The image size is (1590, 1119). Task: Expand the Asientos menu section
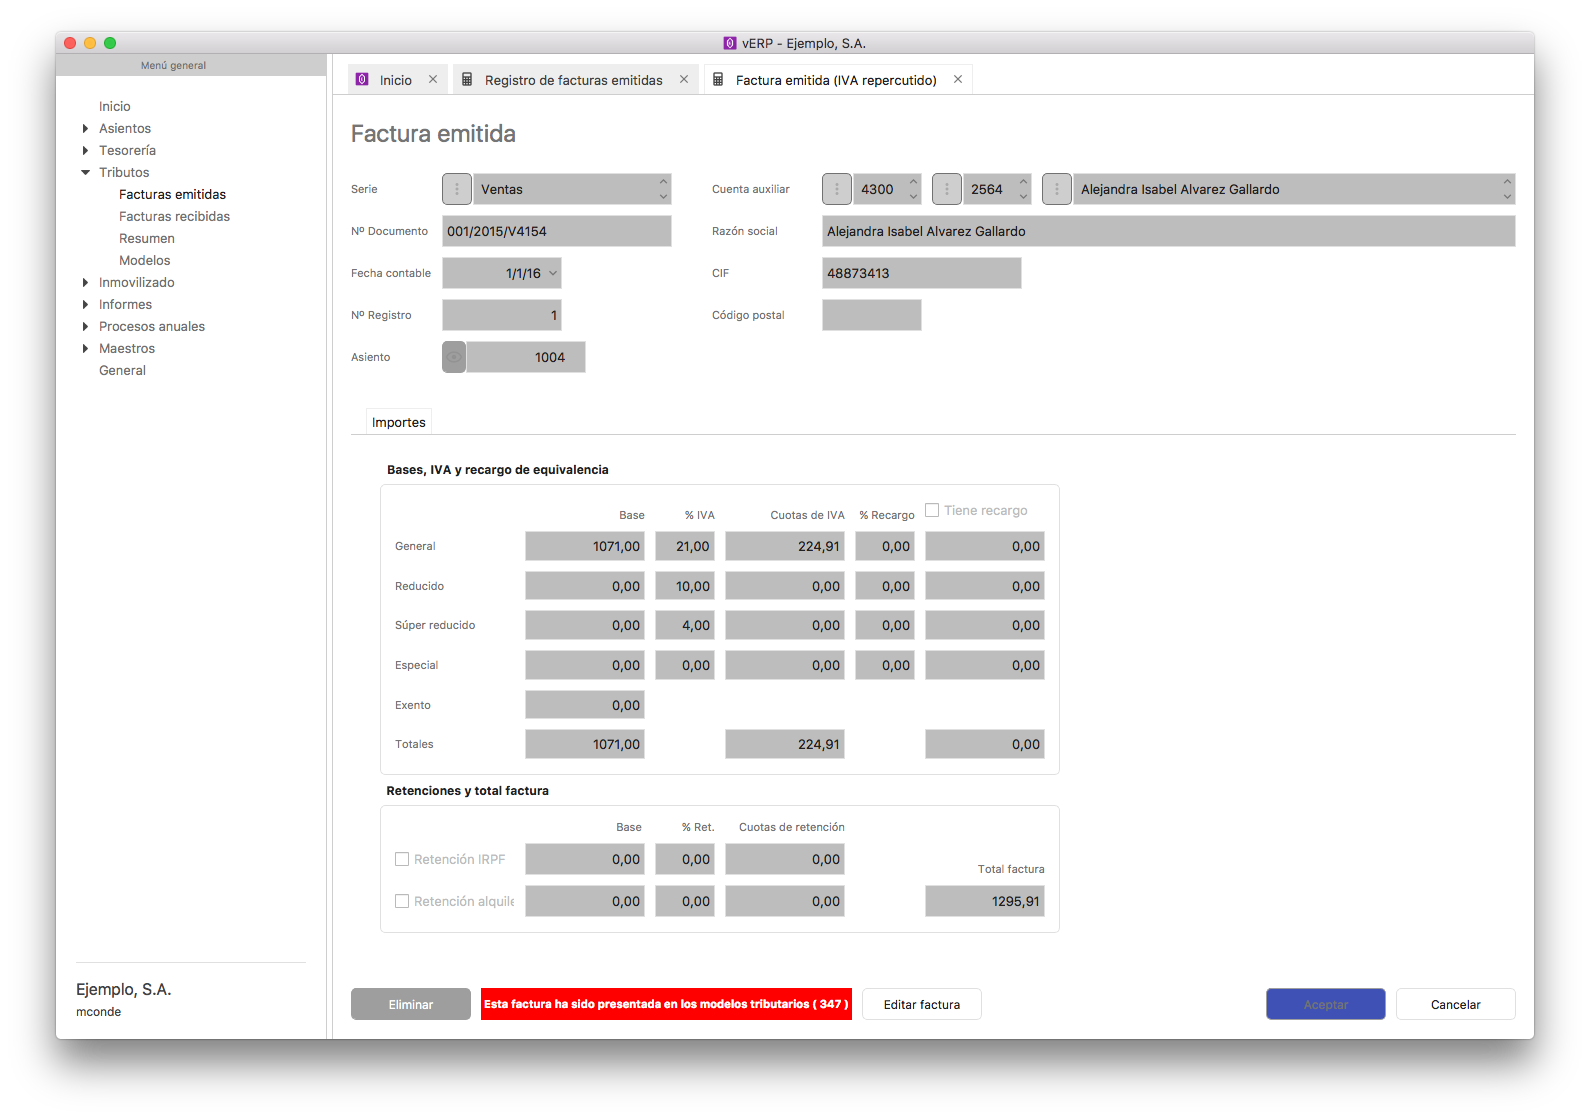(x=86, y=128)
